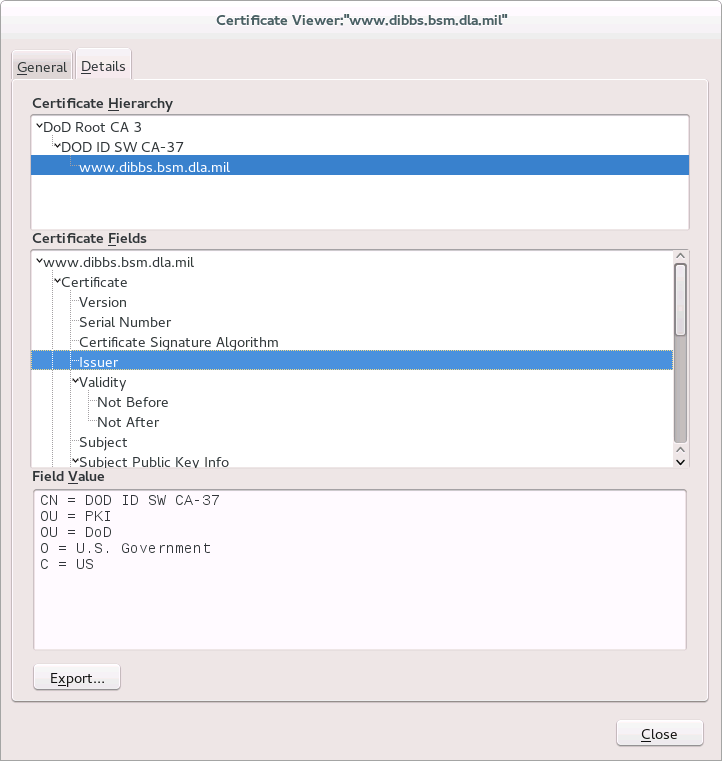Viewport: 722px width, 761px height.
Task: Click the Export... button
Action: click(x=77, y=677)
